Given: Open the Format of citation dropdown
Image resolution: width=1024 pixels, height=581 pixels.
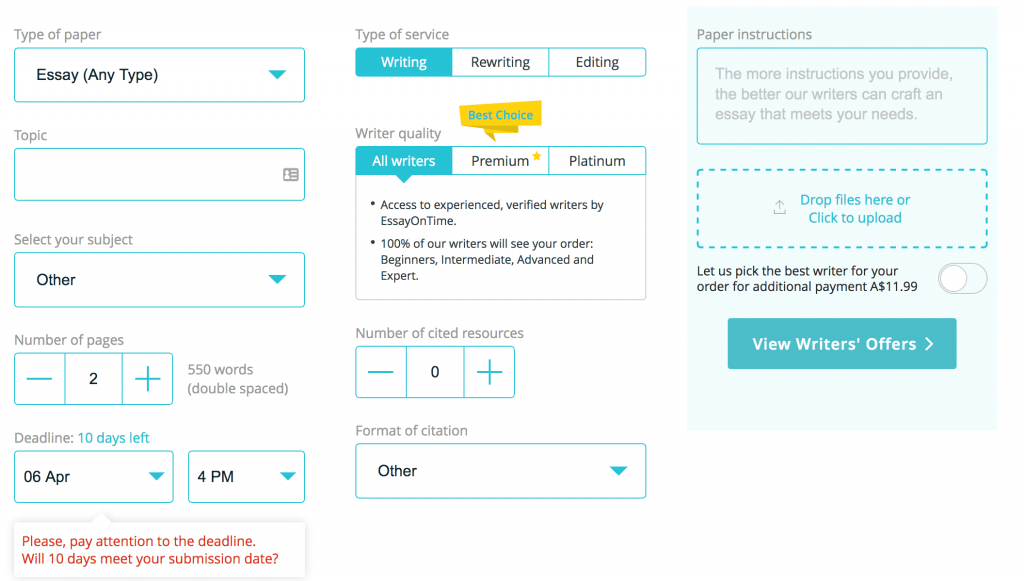Looking at the screenshot, I should coord(500,471).
